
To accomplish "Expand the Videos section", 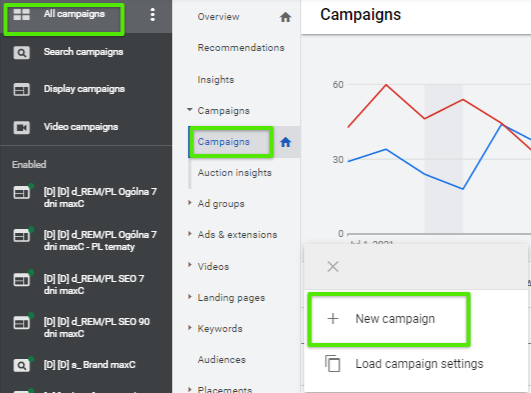I will (x=190, y=265).
